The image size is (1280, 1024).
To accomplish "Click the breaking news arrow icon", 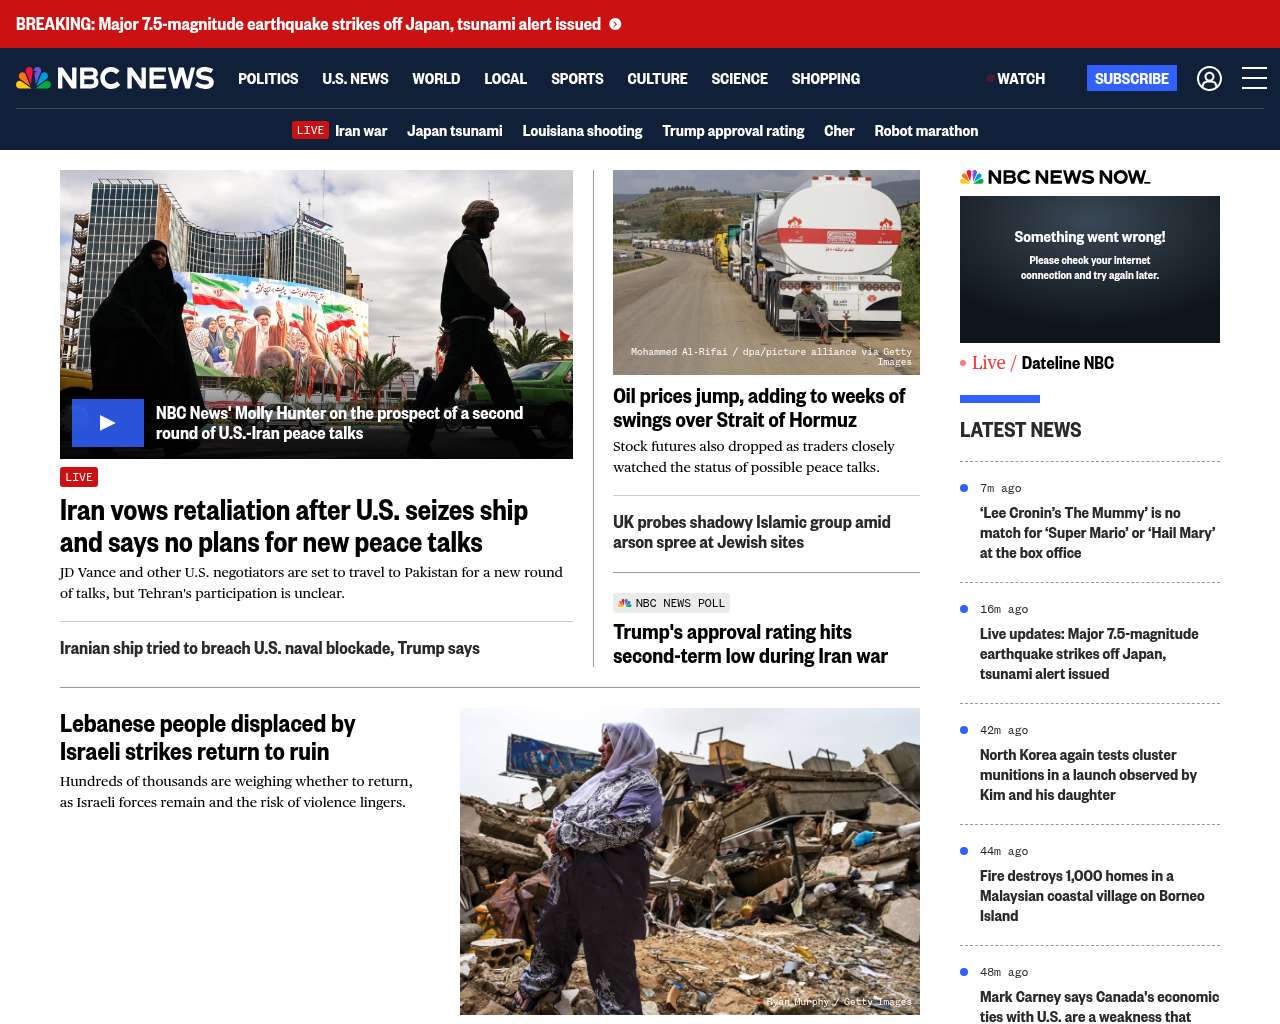I will (615, 24).
